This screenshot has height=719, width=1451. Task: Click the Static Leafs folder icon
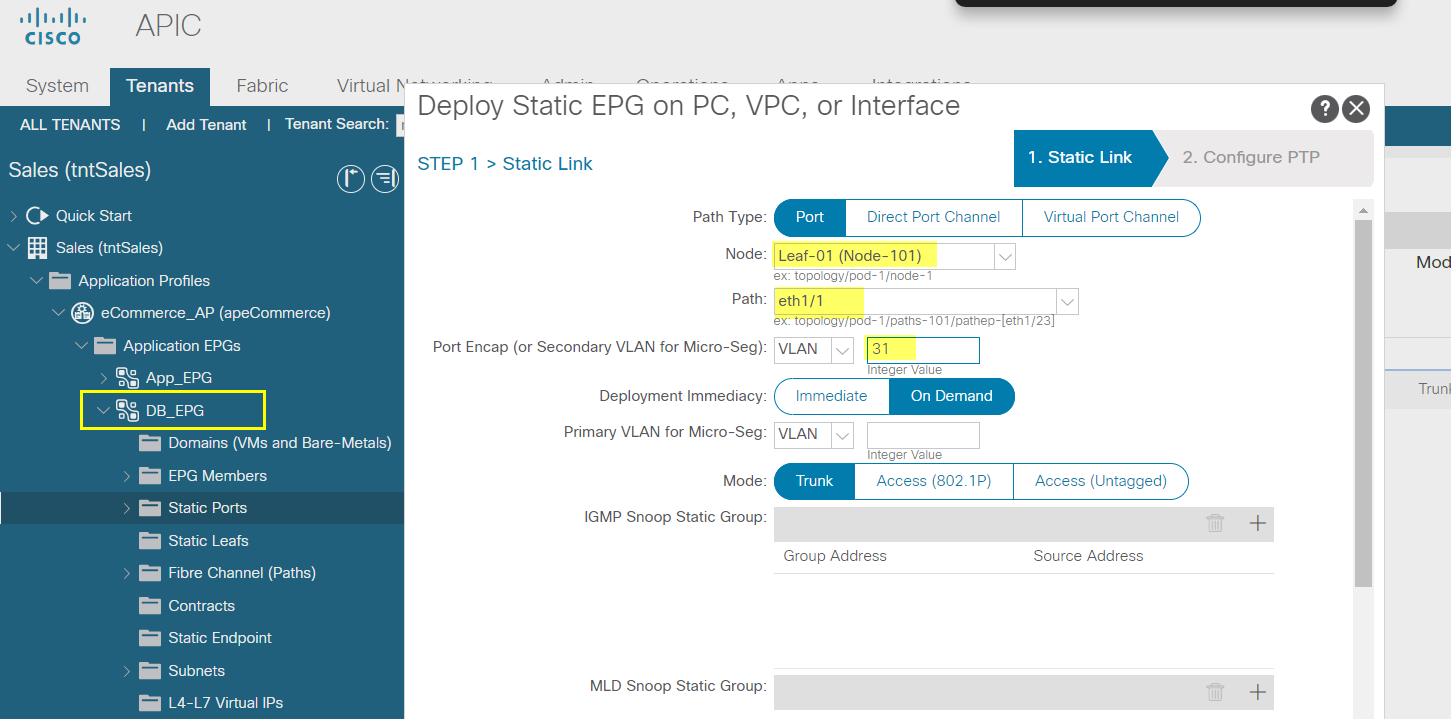click(150, 541)
